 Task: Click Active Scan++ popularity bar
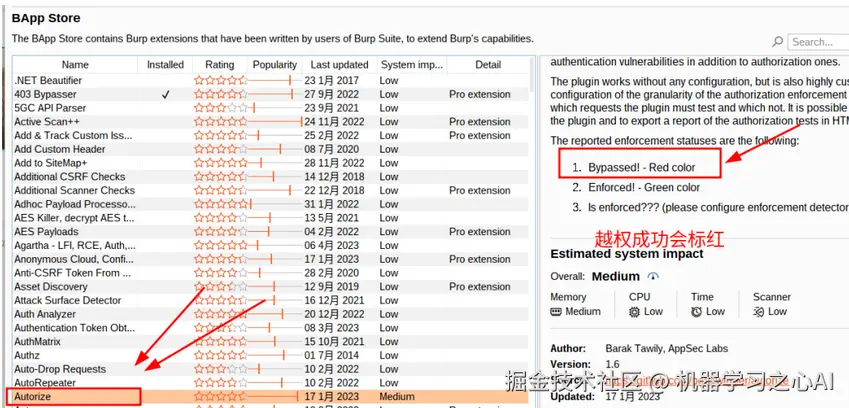[275, 122]
